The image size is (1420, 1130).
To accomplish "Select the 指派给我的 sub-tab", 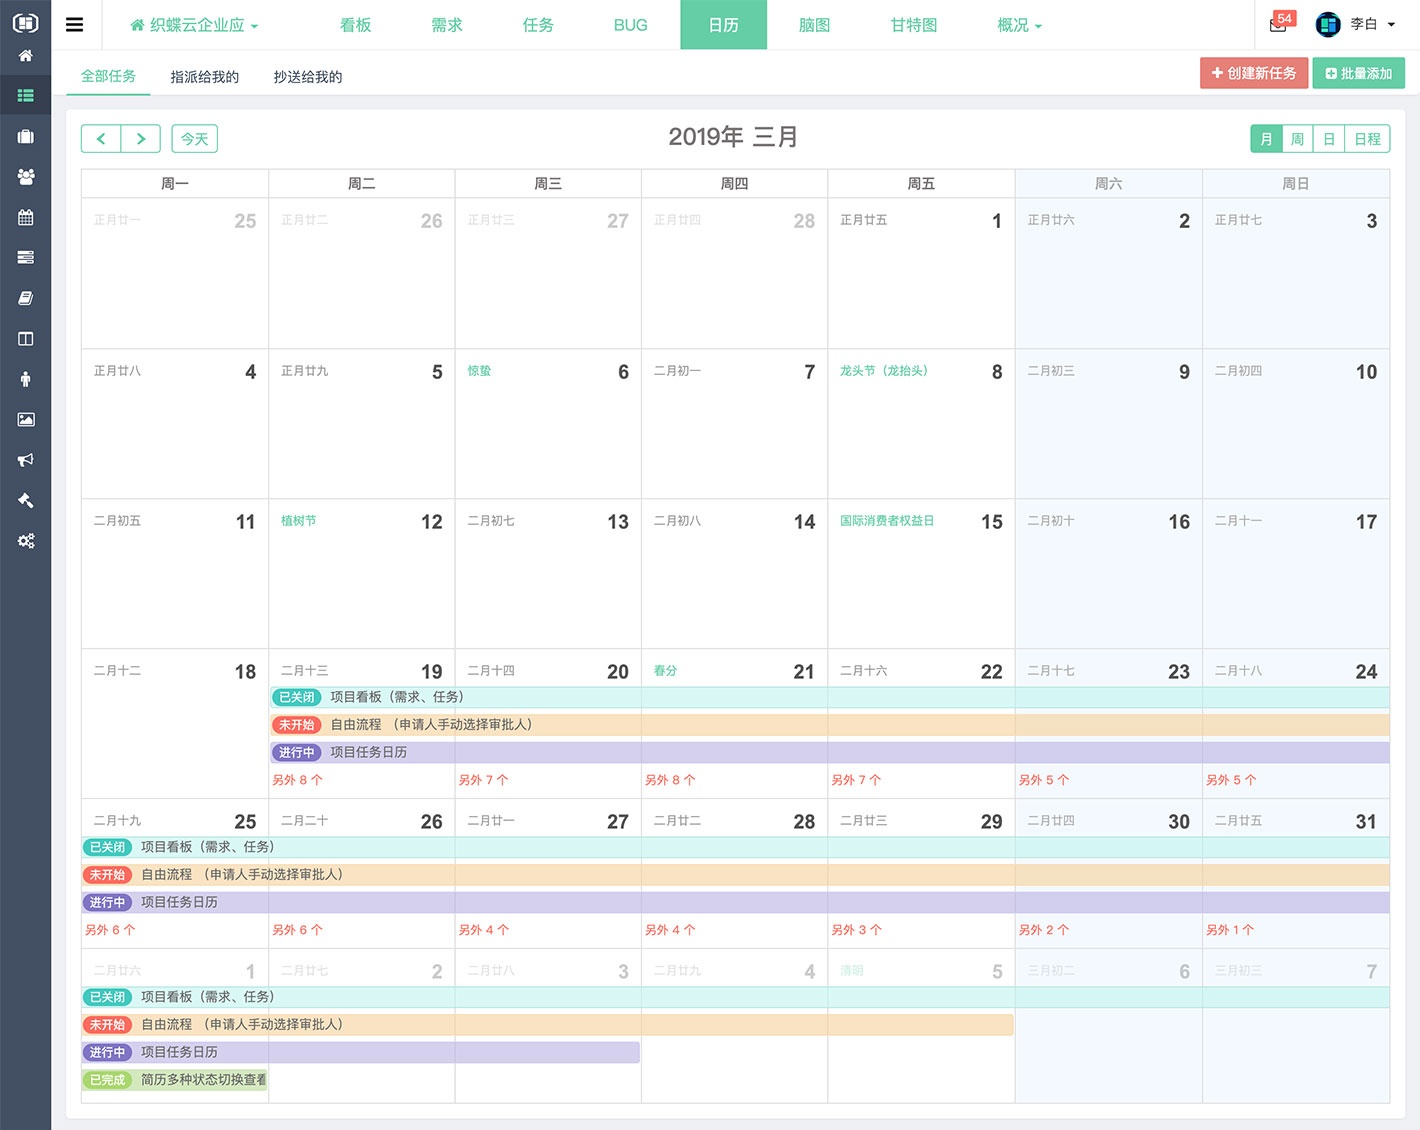I will pos(205,77).
